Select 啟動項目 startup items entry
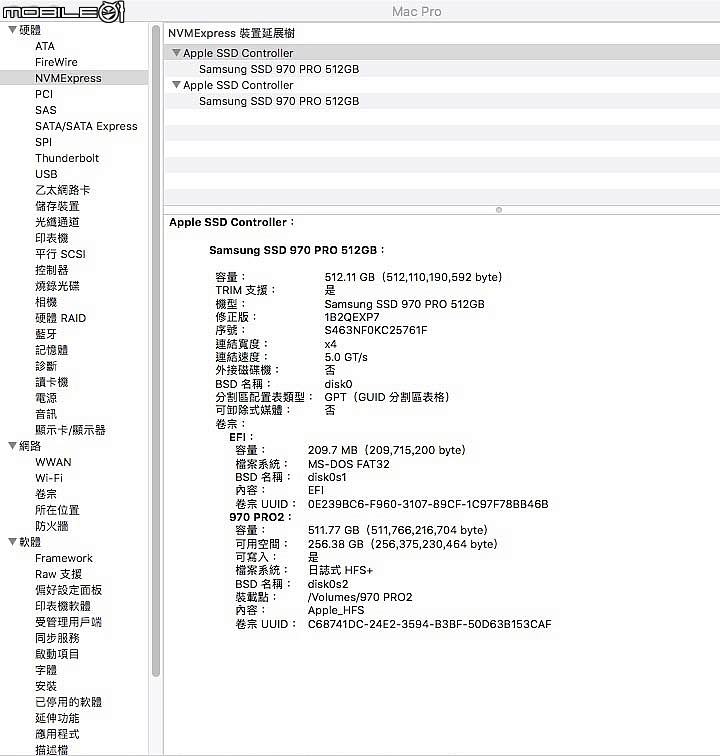The width and height of the screenshot is (720, 756). click(57, 654)
